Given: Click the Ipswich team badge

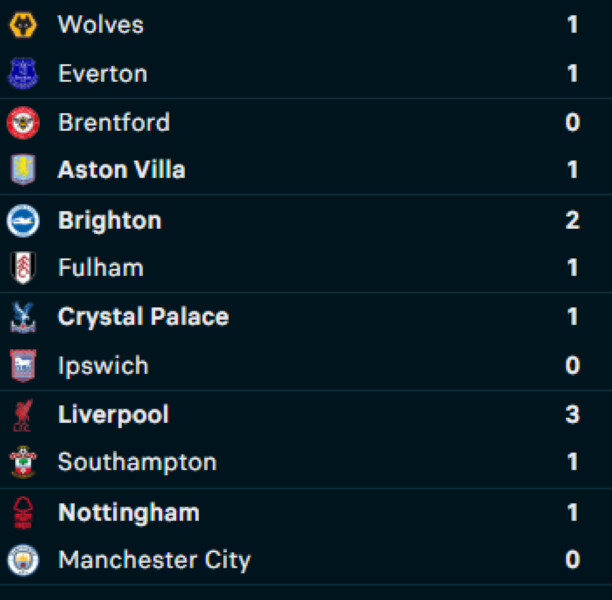Looking at the screenshot, I should pyautogui.click(x=22, y=366).
